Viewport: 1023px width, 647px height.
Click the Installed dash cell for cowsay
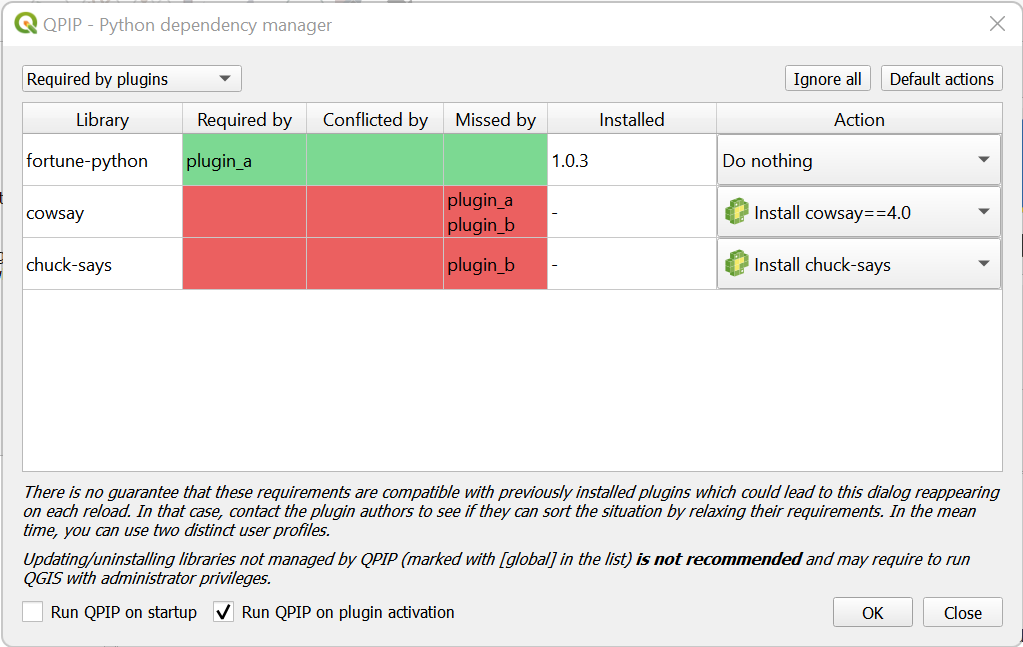point(632,212)
